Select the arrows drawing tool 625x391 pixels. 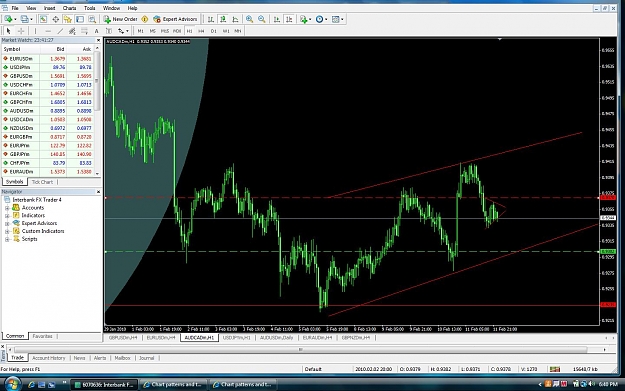(121, 31)
